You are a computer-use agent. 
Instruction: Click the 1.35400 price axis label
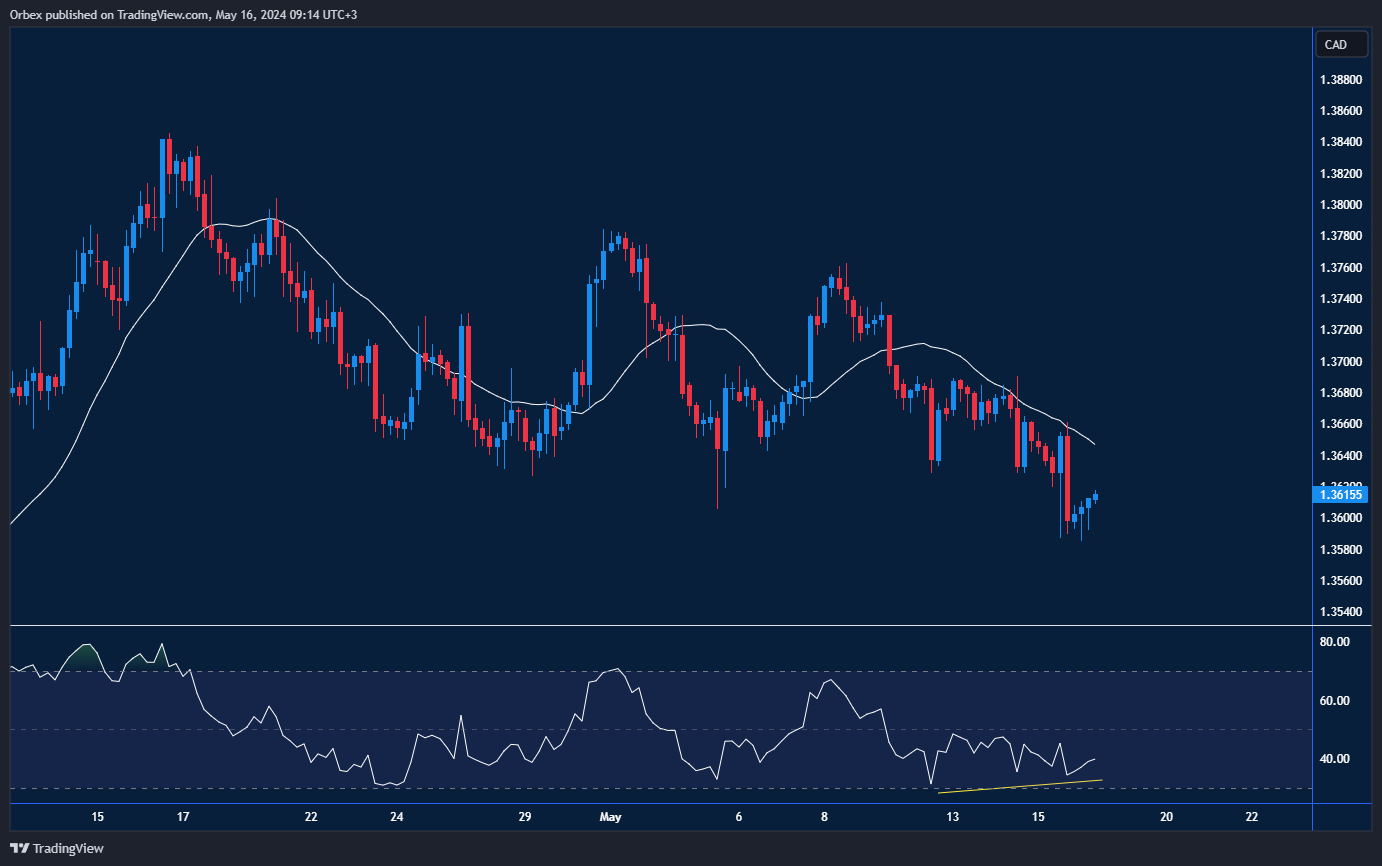point(1339,612)
